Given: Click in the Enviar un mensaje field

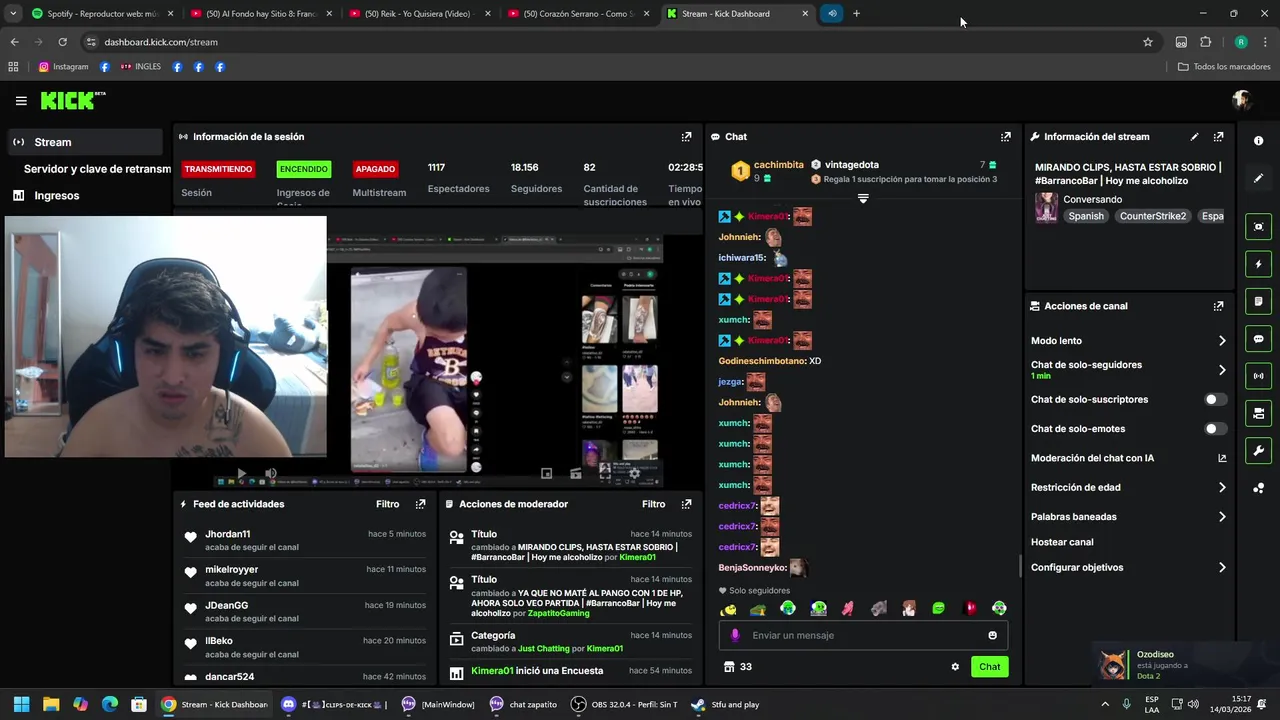Looking at the screenshot, I should pos(863,635).
